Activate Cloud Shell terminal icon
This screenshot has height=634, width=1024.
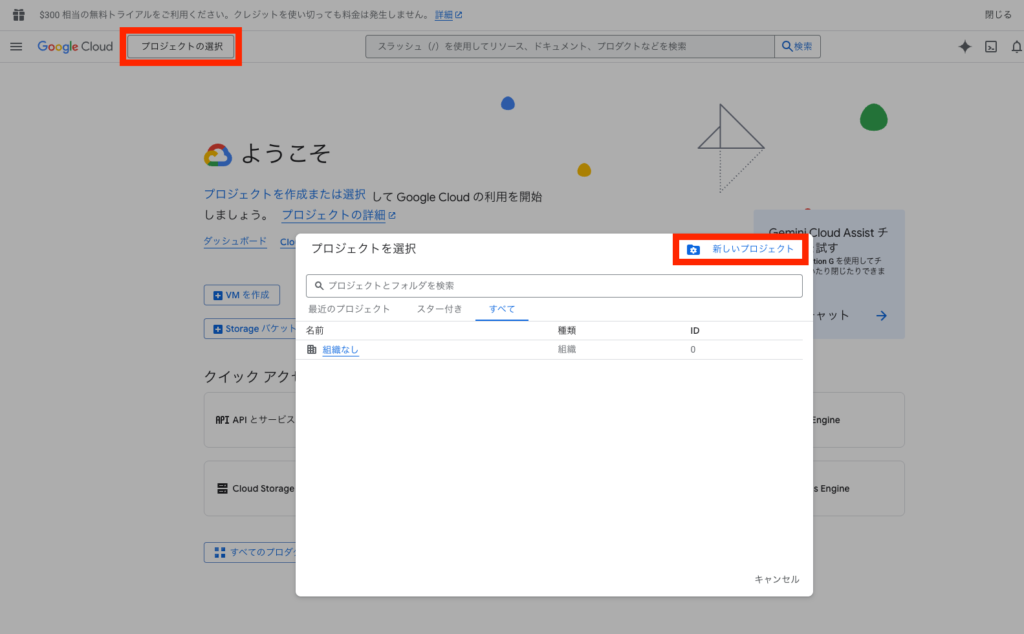(x=991, y=47)
